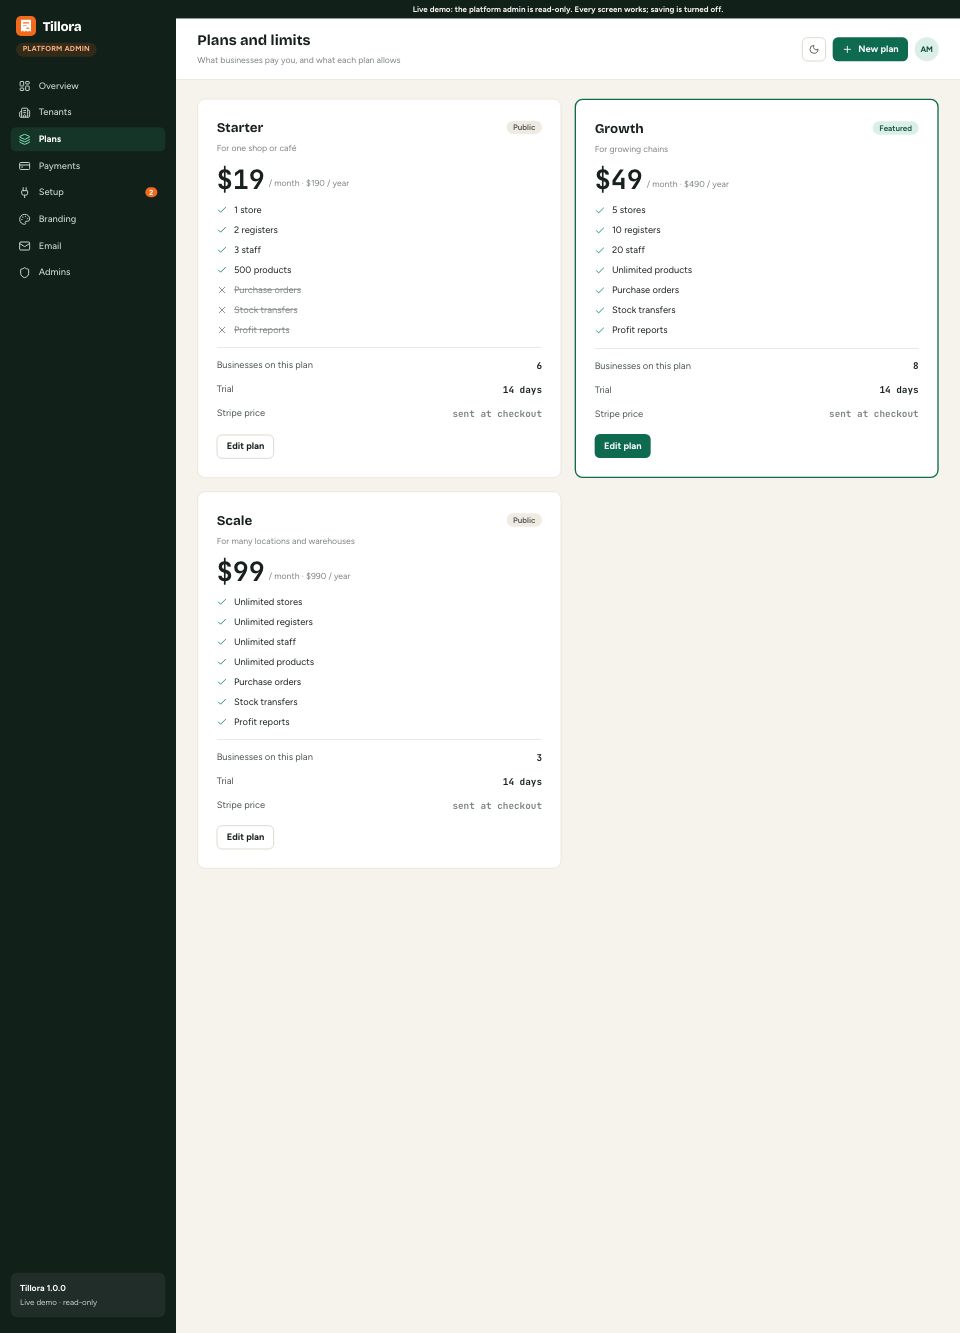Click the $49 price
The width and height of the screenshot is (960, 1333).
(618, 180)
